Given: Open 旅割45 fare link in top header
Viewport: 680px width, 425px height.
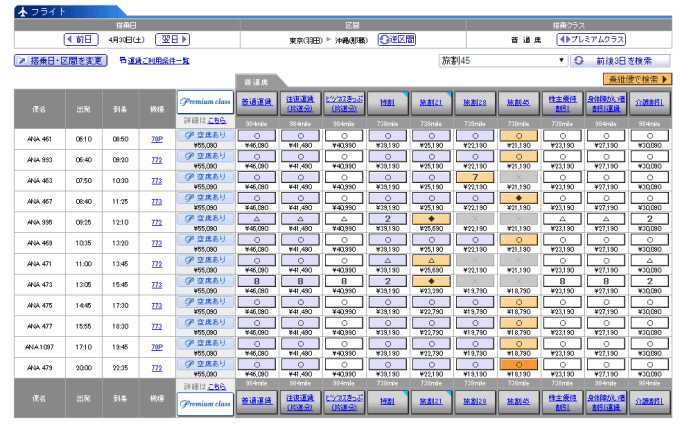Looking at the screenshot, I should pyautogui.click(x=519, y=102).
